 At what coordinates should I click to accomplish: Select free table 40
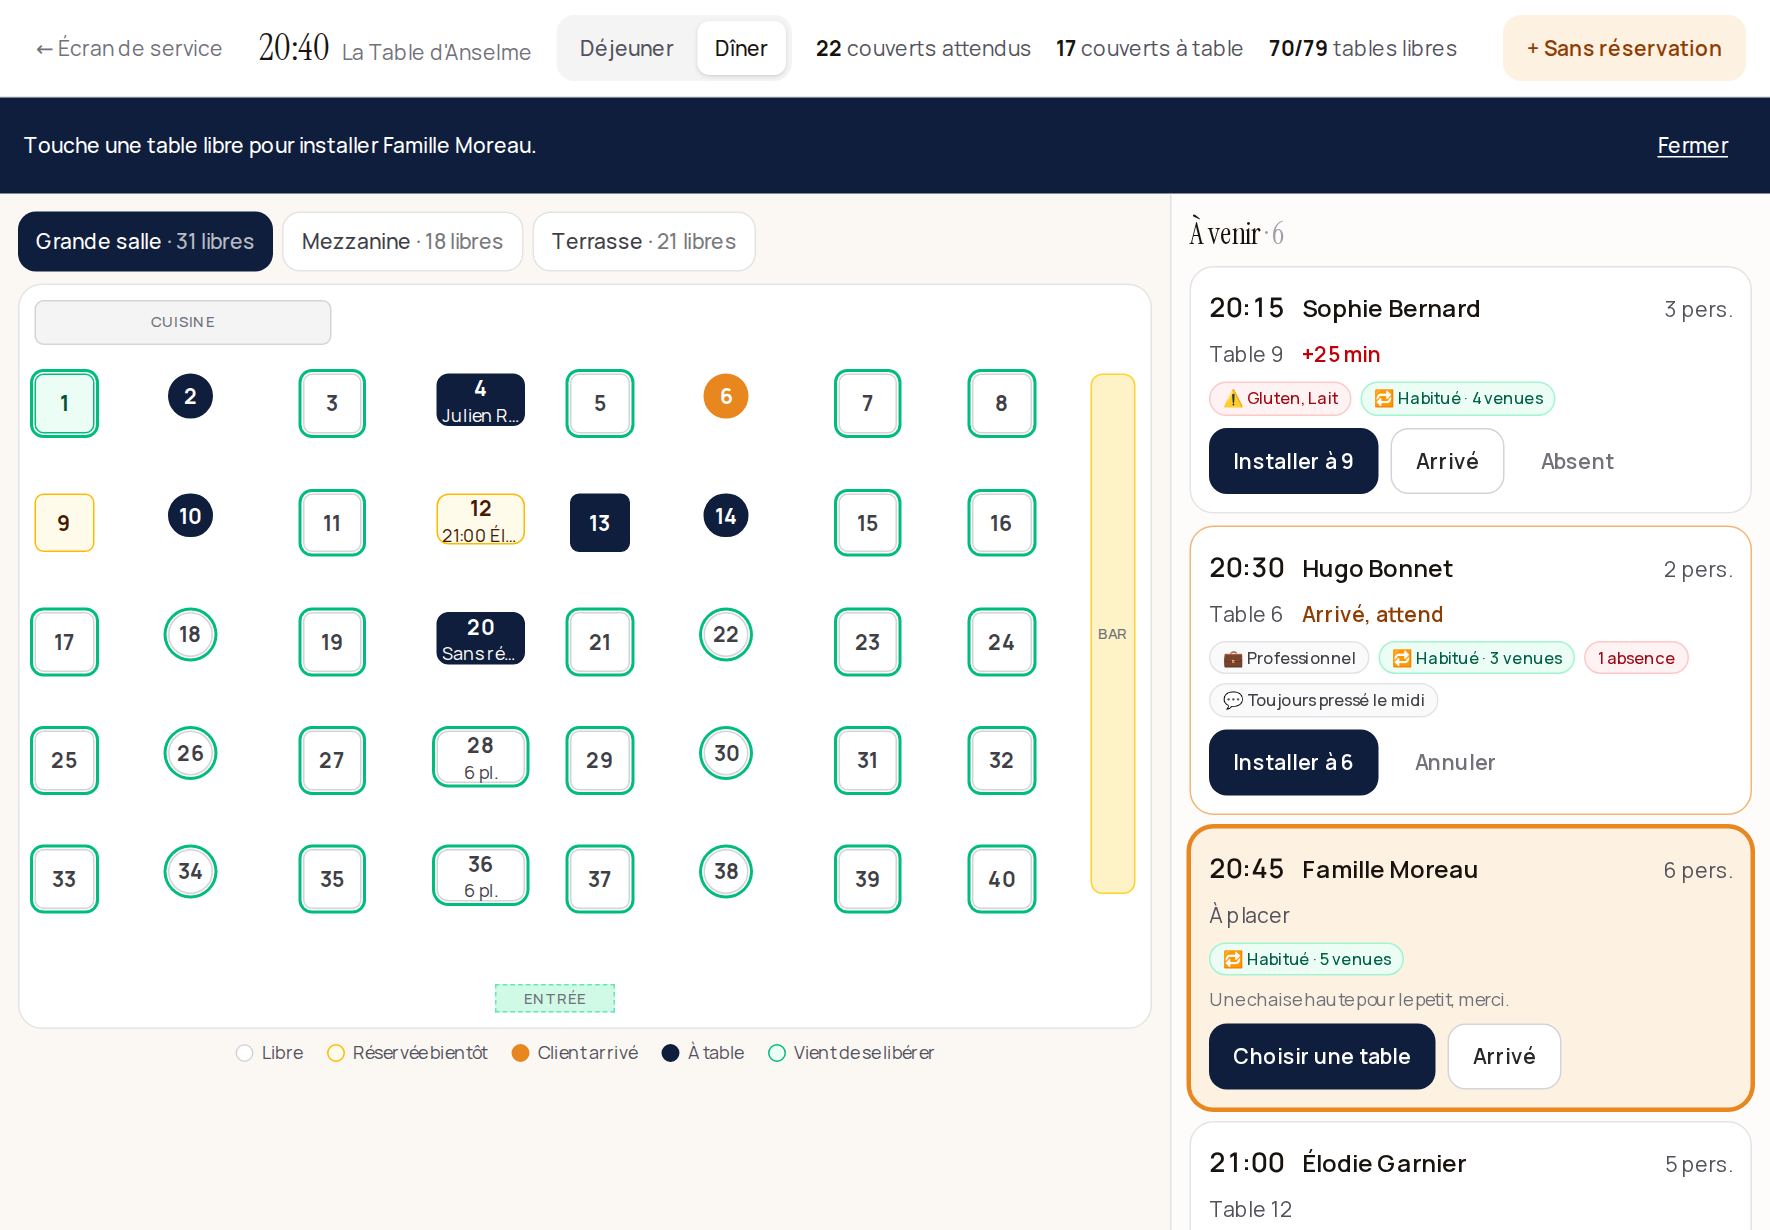click(x=1001, y=879)
